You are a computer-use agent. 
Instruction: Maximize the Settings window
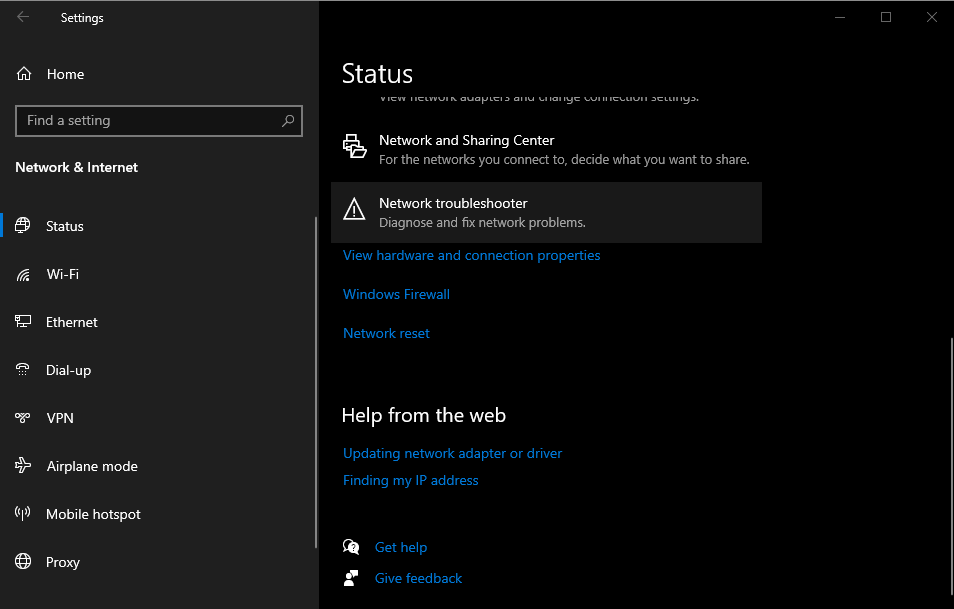pos(886,17)
